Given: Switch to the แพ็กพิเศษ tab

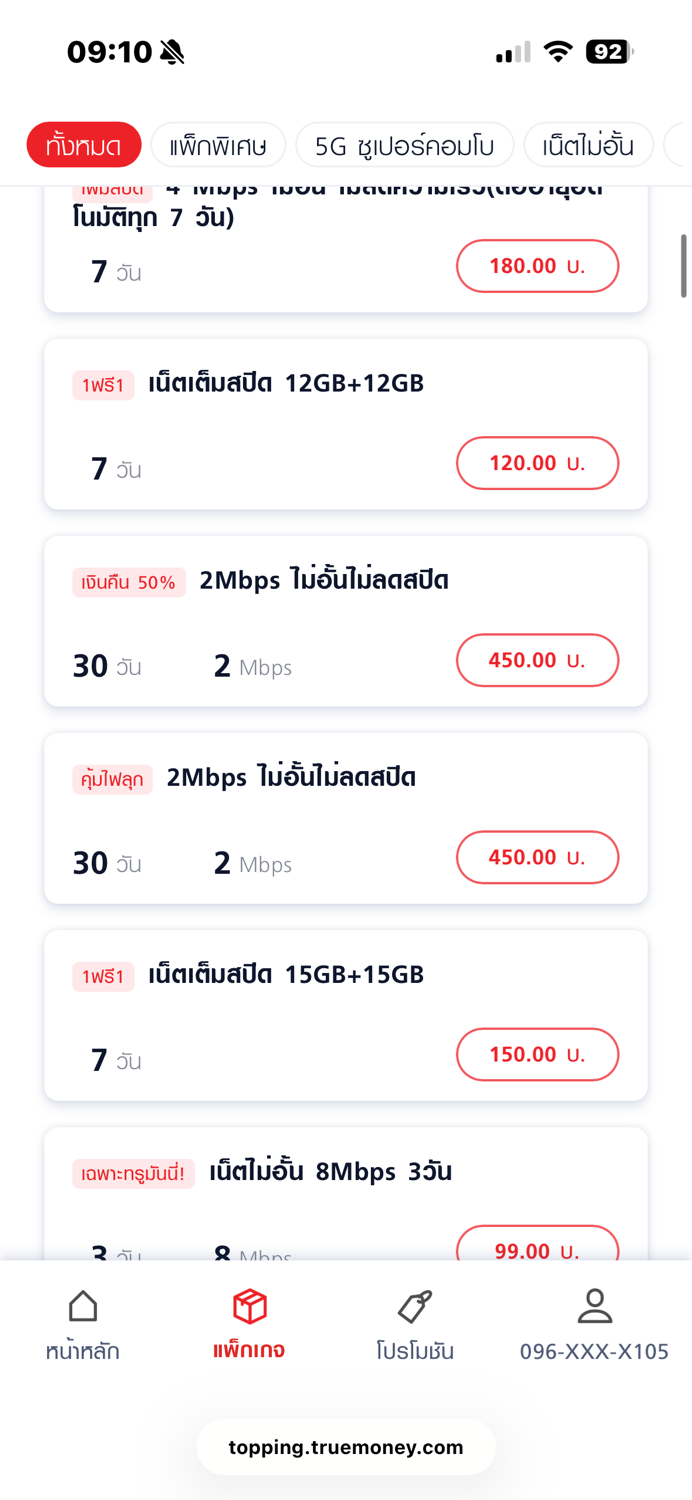Looking at the screenshot, I should point(218,146).
